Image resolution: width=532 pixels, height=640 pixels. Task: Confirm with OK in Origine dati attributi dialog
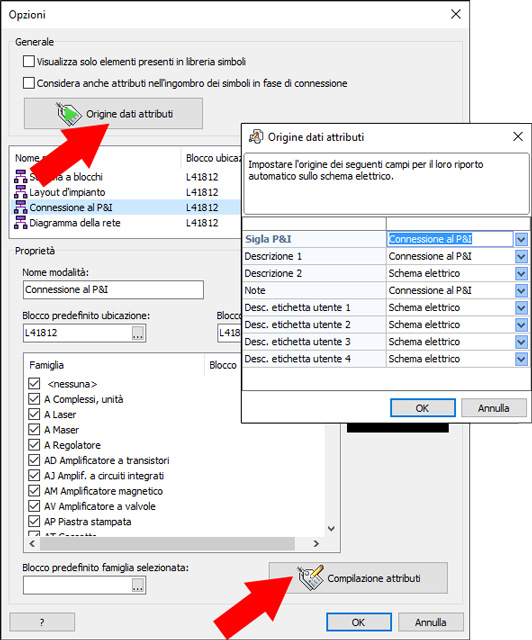423,408
